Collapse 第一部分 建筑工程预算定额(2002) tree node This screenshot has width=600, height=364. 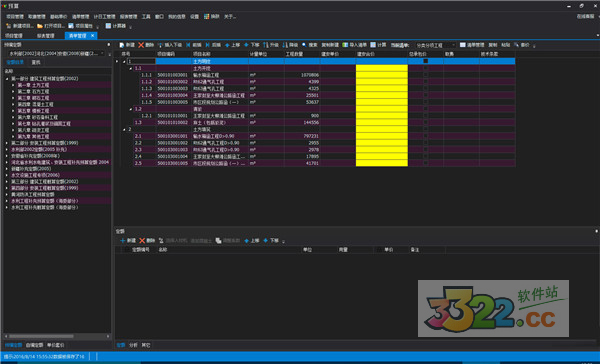[7, 79]
